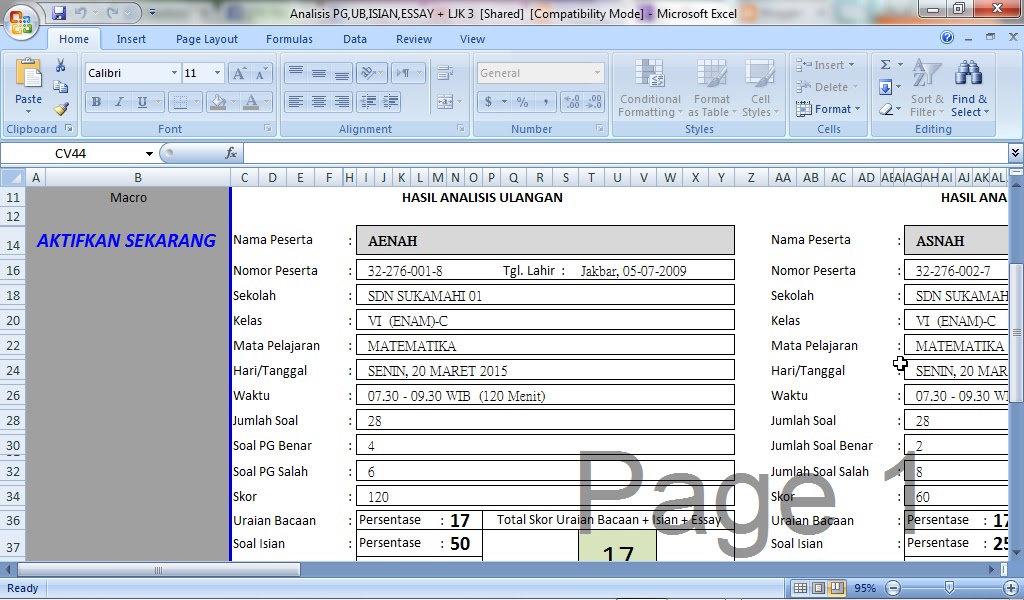Click the Paste clipboard icon
The width and height of the screenshot is (1024, 600).
click(28, 73)
